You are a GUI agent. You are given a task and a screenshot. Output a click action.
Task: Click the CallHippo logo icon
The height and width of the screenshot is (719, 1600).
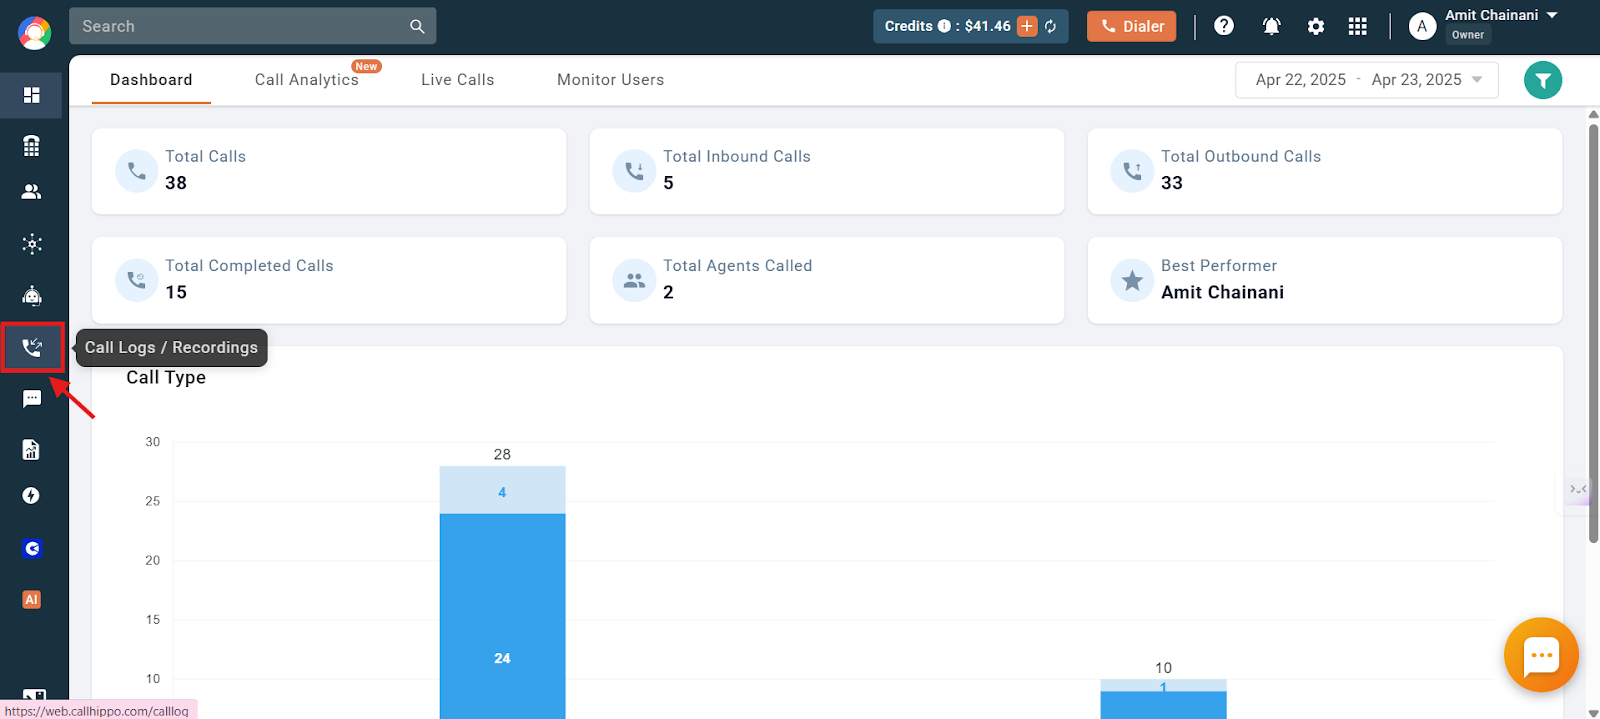pos(34,33)
